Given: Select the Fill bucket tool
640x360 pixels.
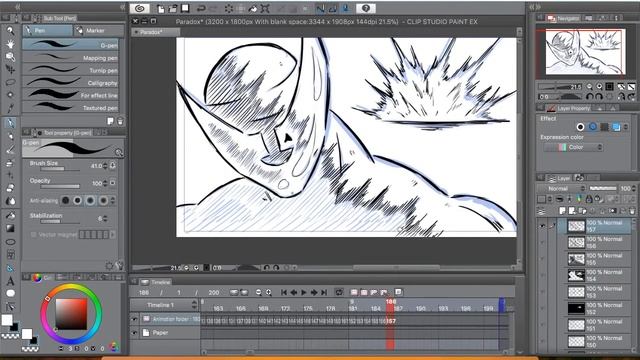Looking at the screenshot, I should (x=10, y=215).
